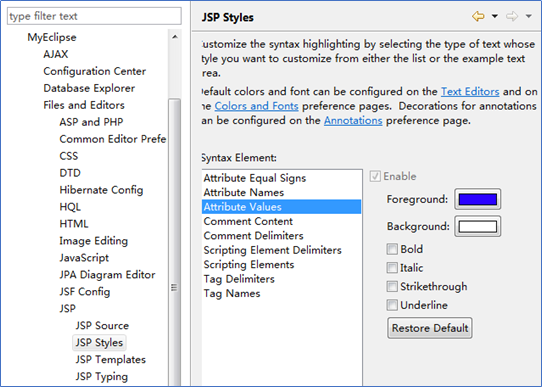Open JavaScript preferences
Screen dimensions: 542x387
point(84,257)
